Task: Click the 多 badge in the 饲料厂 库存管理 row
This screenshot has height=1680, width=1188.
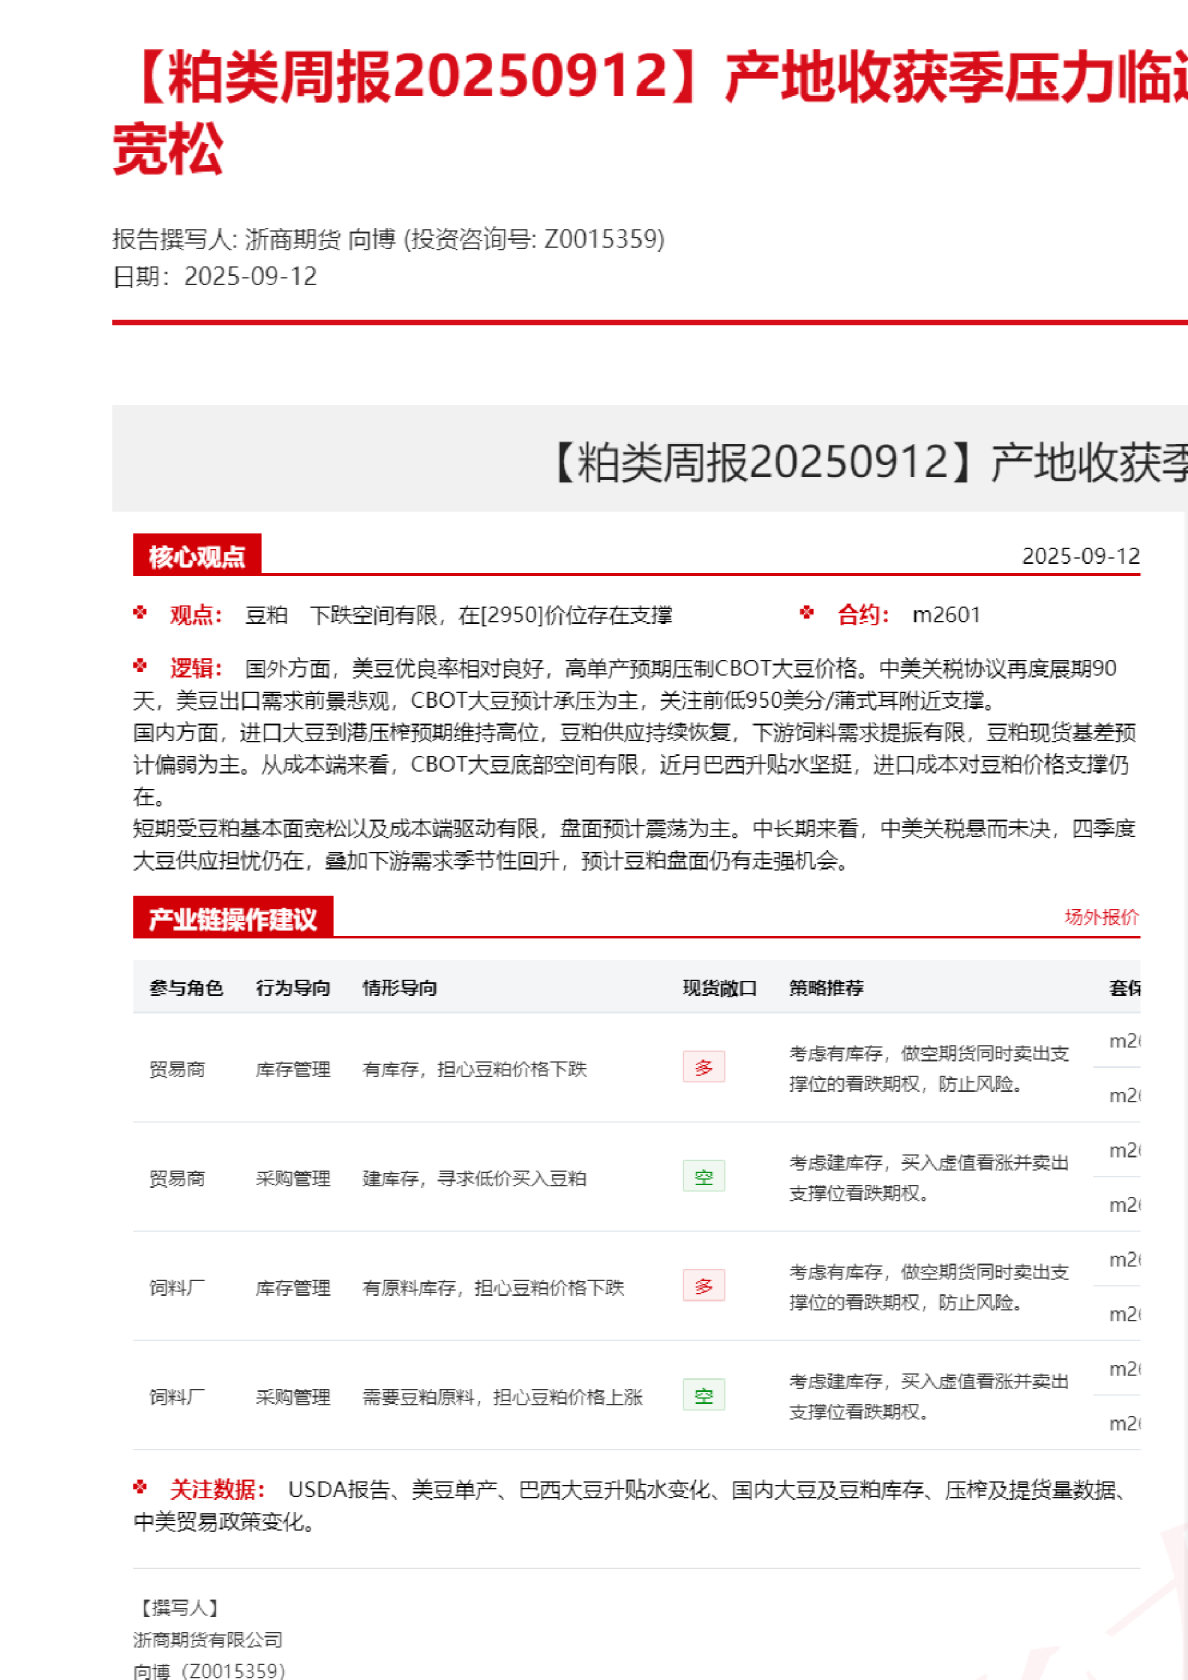Action: tap(703, 1286)
